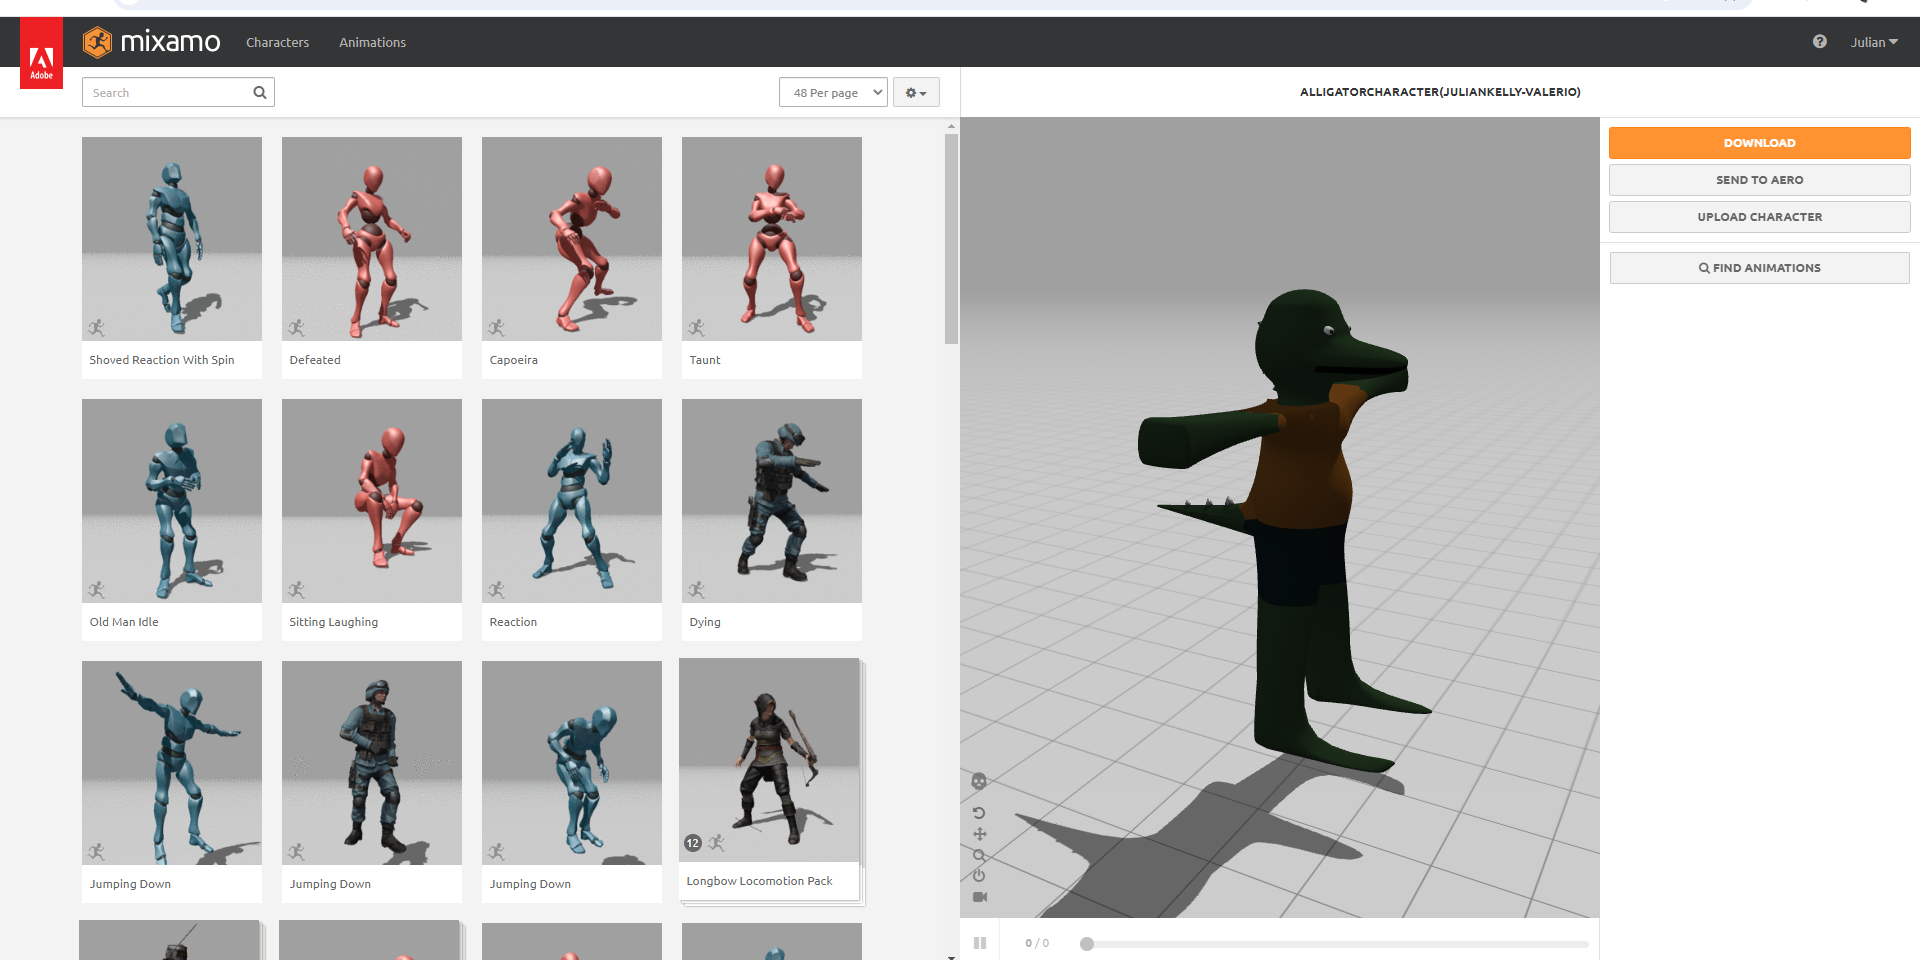Select the Old Man Idle thumbnail
Screen dimensions: 1920x960
(x=172, y=501)
